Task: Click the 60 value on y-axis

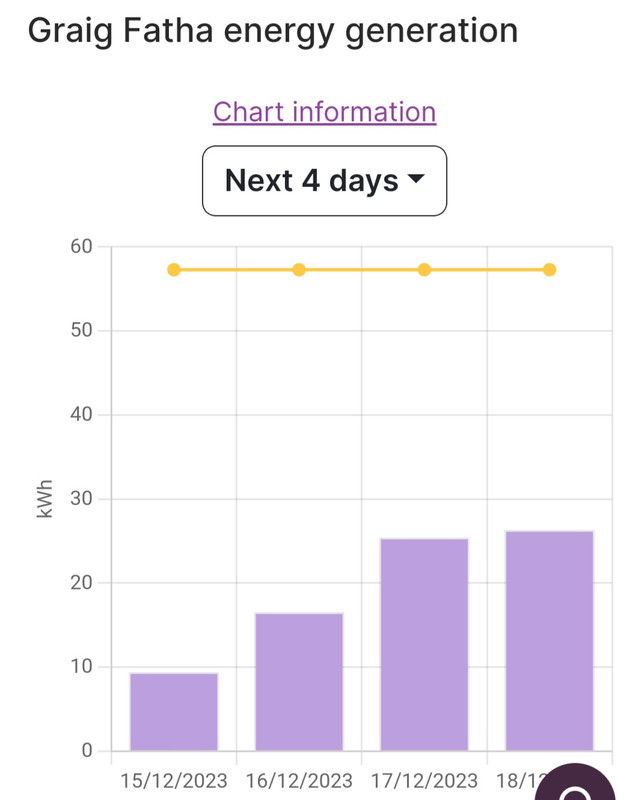Action: [81, 246]
